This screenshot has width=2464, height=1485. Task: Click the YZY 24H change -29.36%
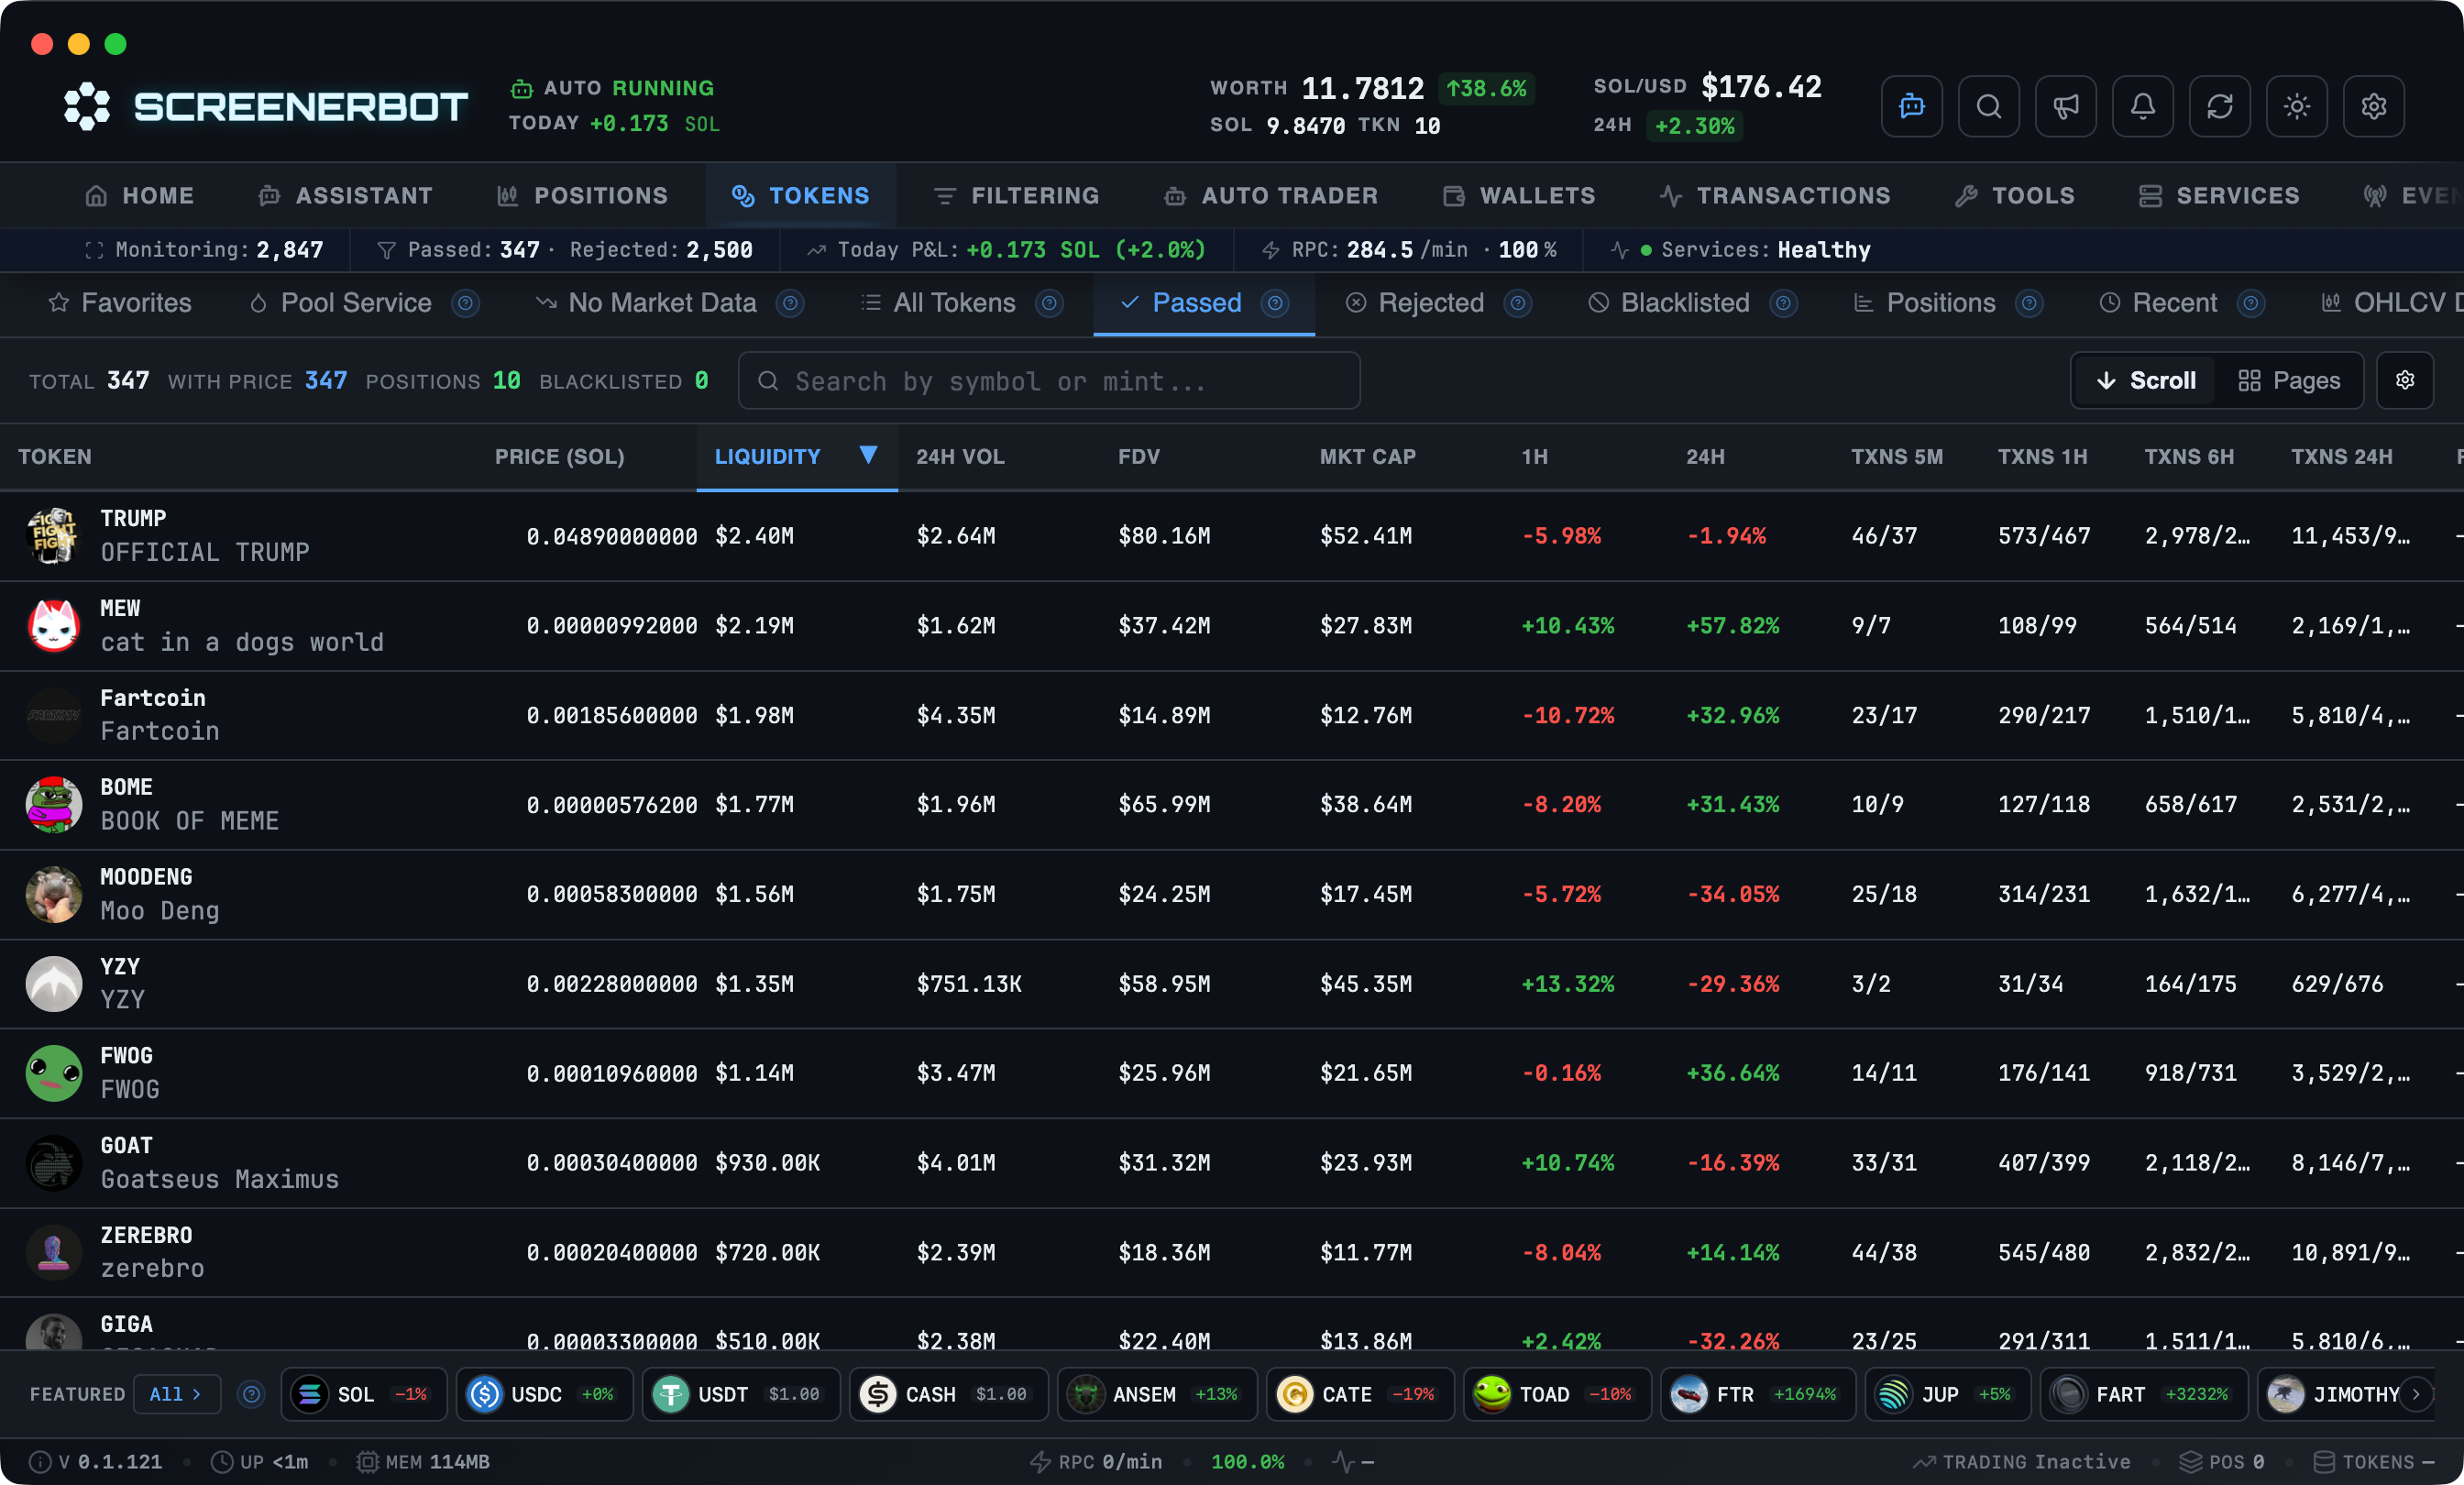click(x=1732, y=983)
